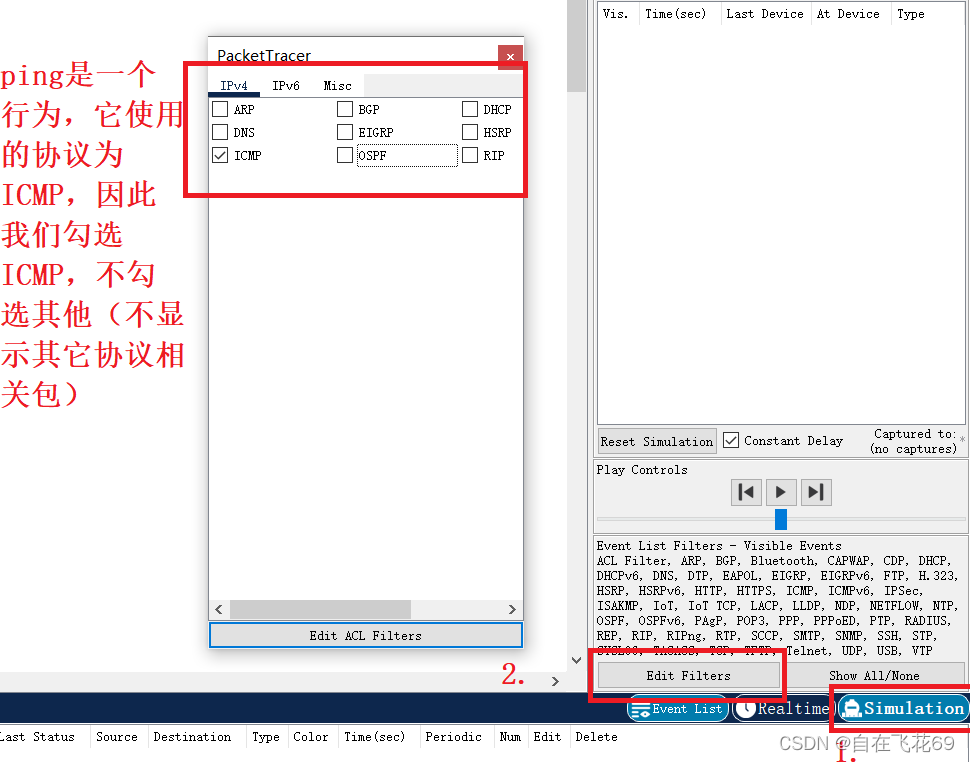Image resolution: width=970 pixels, height=762 pixels.
Task: Enable the BGP filter checkbox
Action: [345, 109]
